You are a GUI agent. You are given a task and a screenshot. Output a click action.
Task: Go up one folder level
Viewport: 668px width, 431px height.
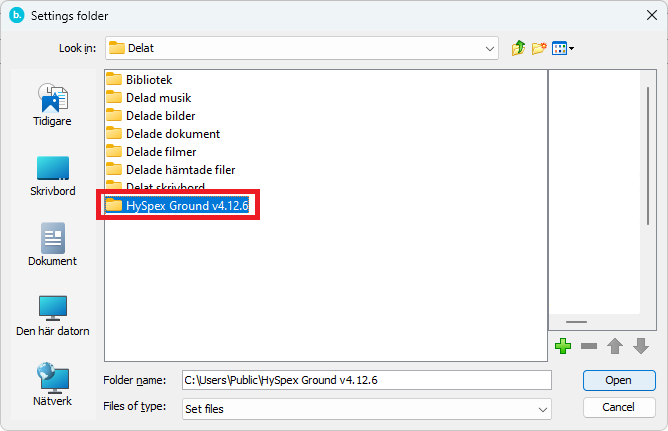518,48
